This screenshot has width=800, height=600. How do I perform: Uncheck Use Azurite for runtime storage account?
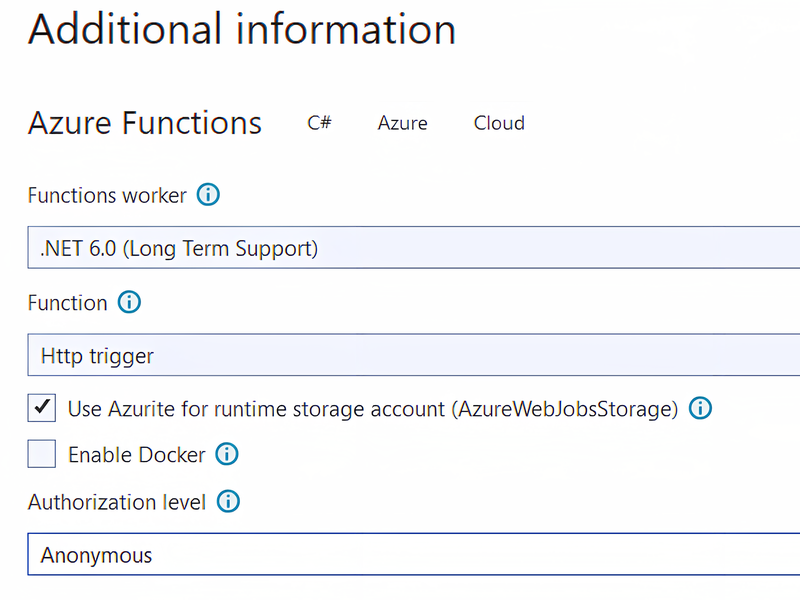point(42,408)
